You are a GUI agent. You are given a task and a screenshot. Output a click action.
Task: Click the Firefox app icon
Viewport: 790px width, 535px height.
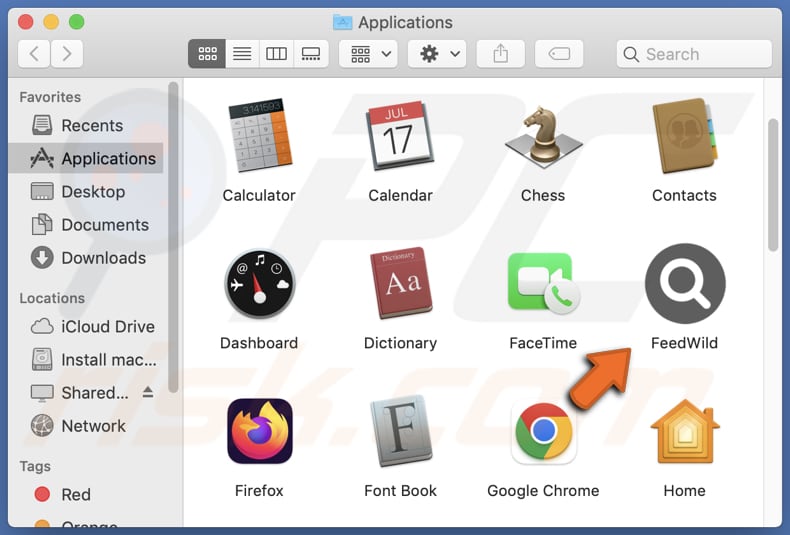[x=259, y=431]
